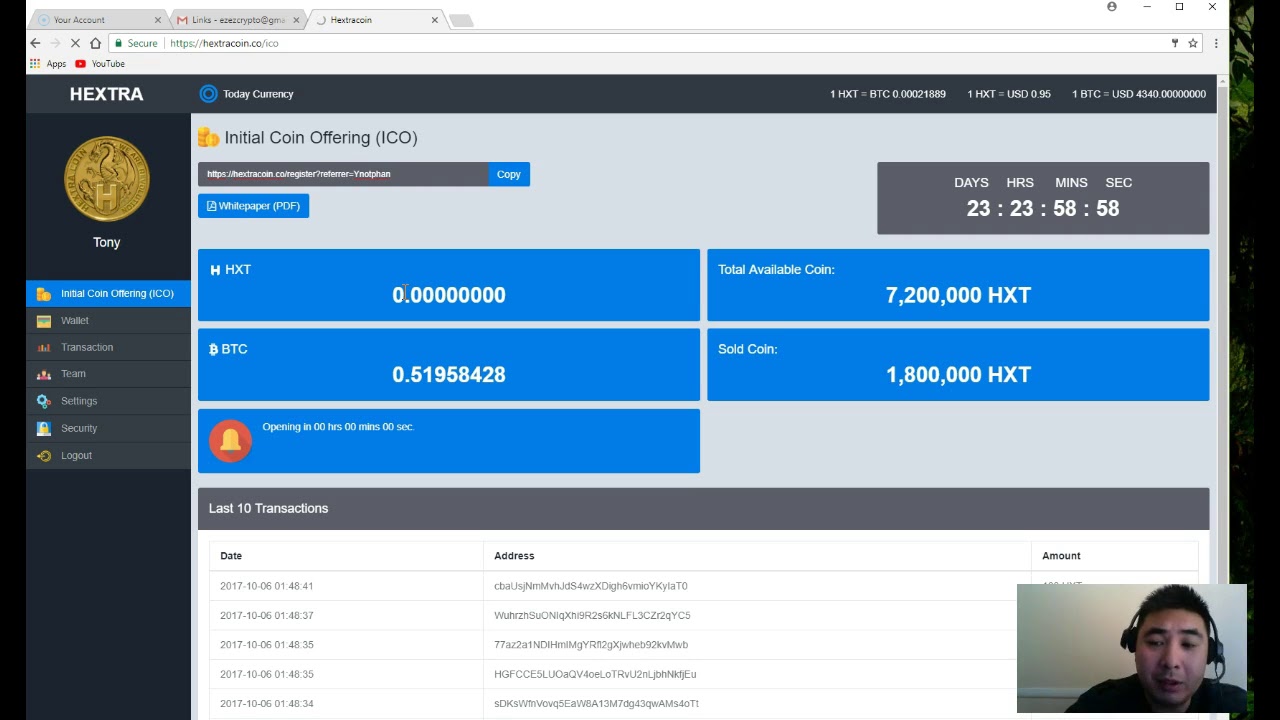Click the HXT balance value

[x=449, y=295]
